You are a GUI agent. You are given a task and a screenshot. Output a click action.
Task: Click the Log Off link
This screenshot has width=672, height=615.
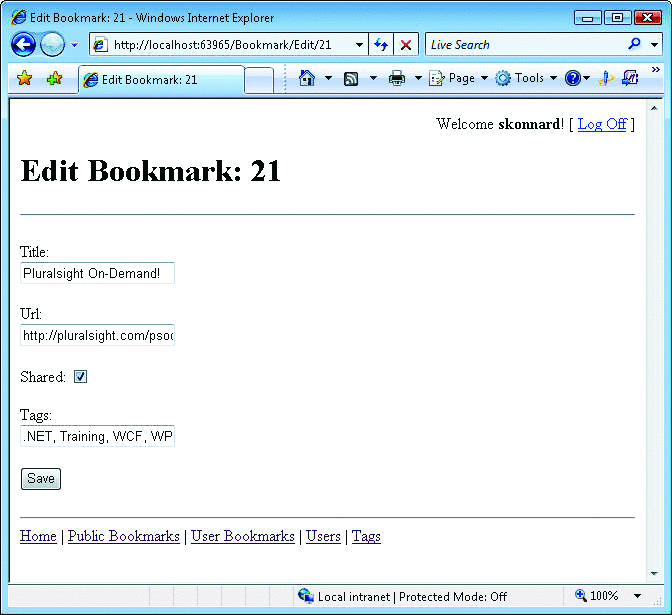(x=602, y=124)
